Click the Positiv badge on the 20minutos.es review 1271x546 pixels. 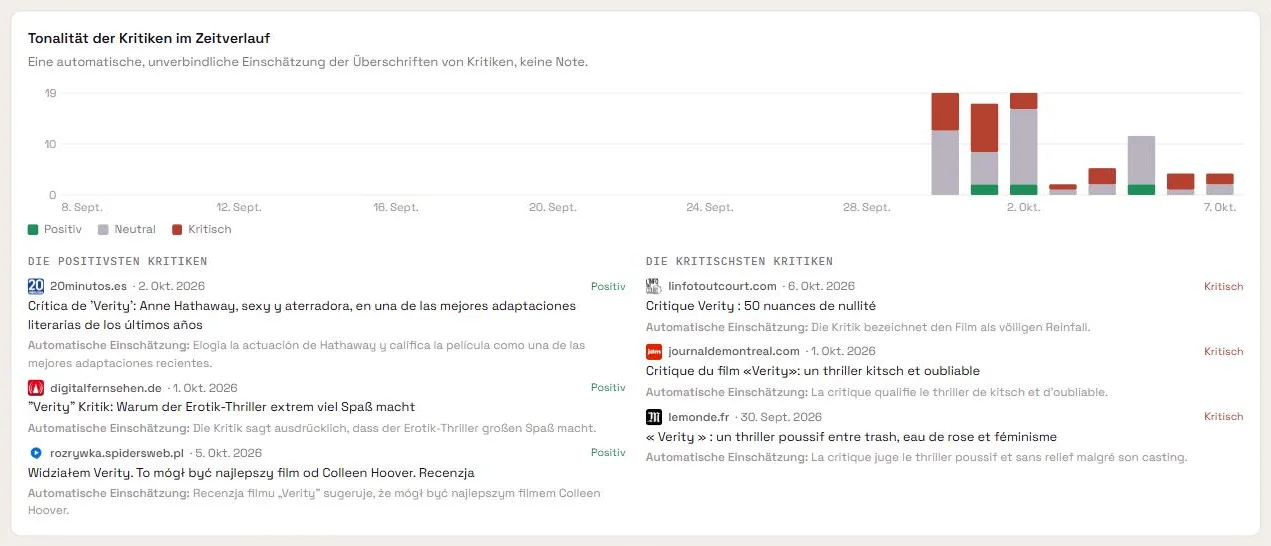tap(608, 286)
